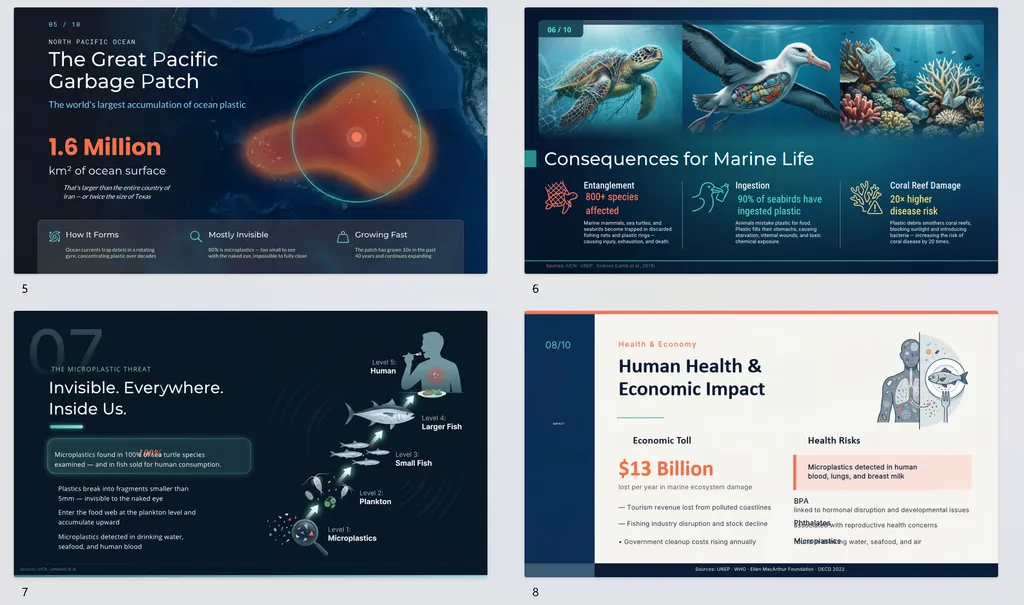The image size is (1024, 605).
Task: Select the sea turtle in net photo
Action: [610, 78]
